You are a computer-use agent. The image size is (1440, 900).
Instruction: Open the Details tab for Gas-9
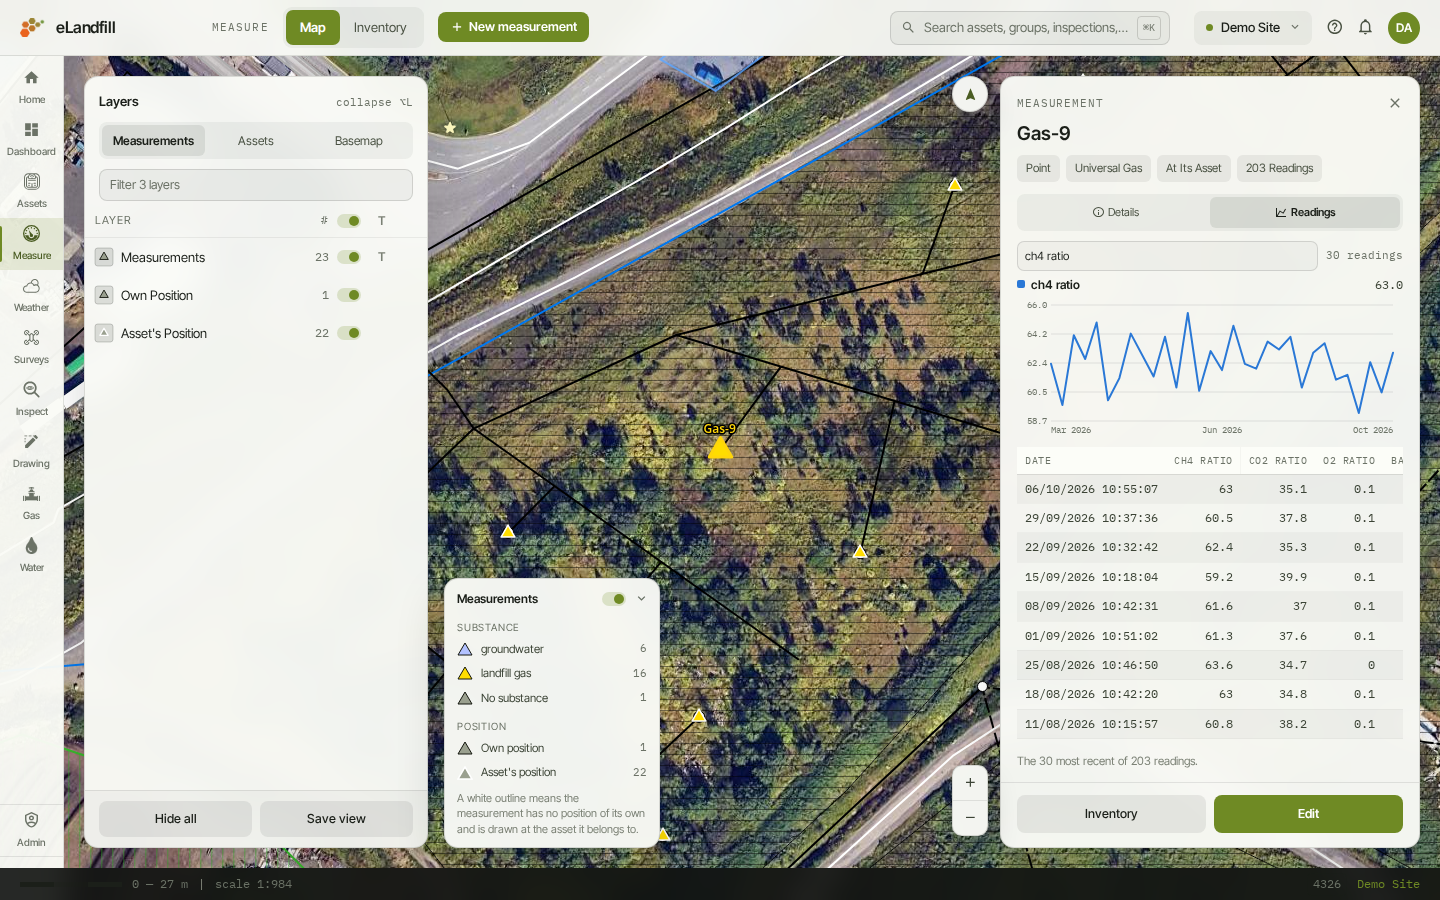click(x=1115, y=212)
